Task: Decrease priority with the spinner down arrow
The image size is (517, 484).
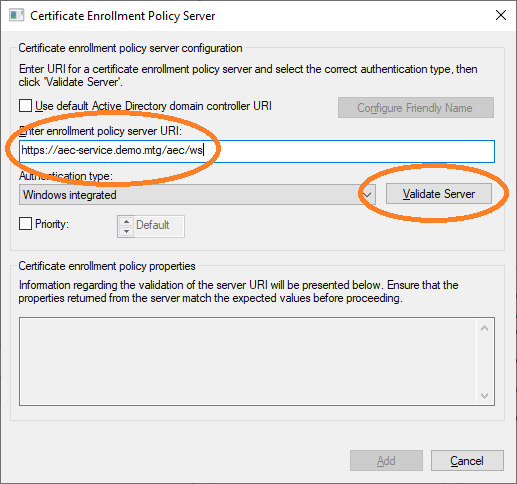Action: click(x=127, y=231)
